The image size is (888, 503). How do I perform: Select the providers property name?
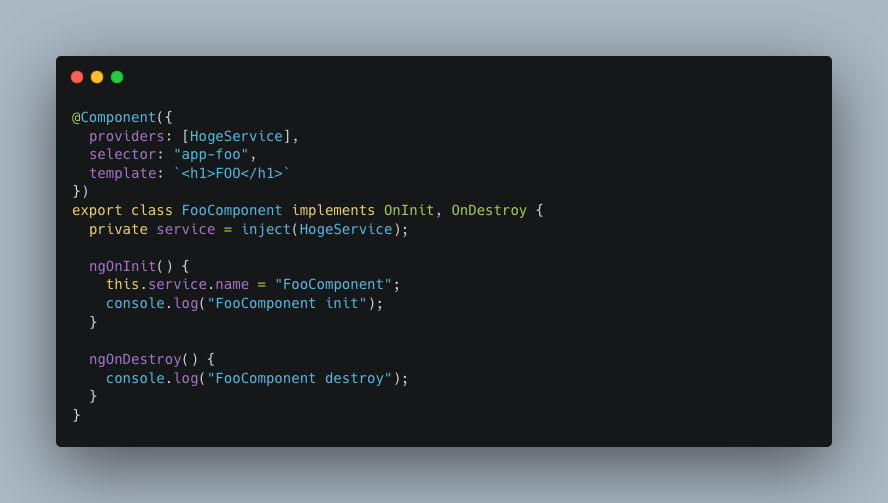[126, 136]
